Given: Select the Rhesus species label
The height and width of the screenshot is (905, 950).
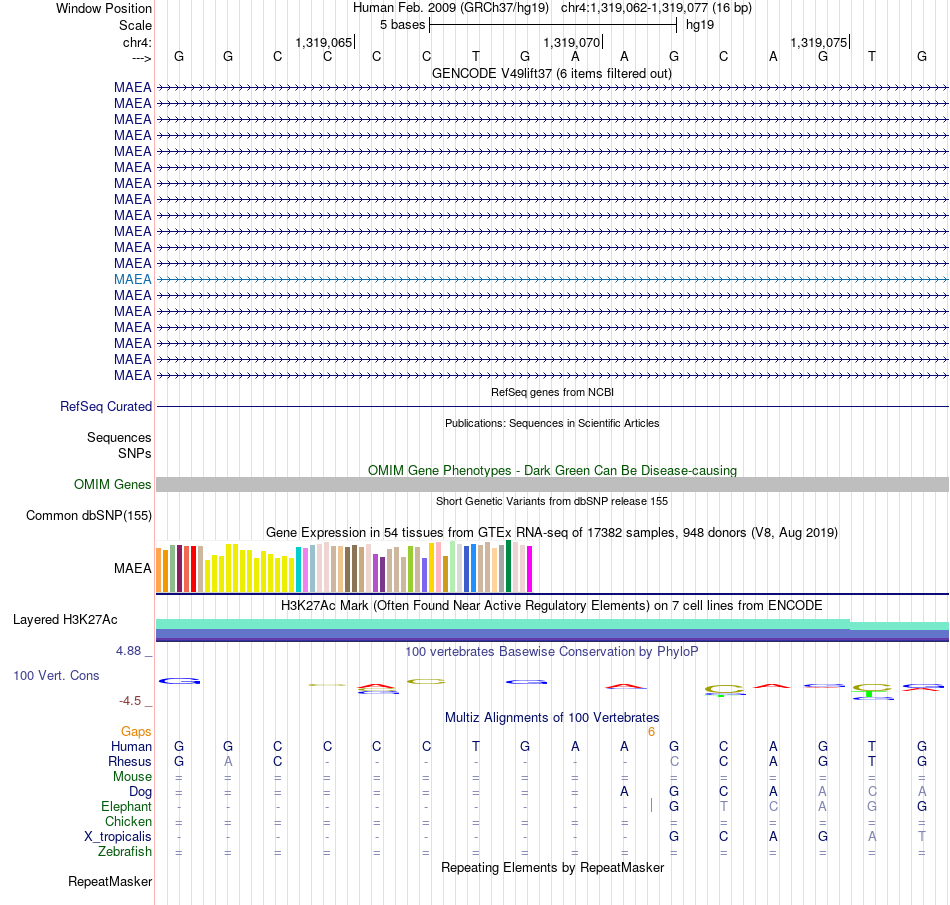Looking at the screenshot, I should coord(130,761).
